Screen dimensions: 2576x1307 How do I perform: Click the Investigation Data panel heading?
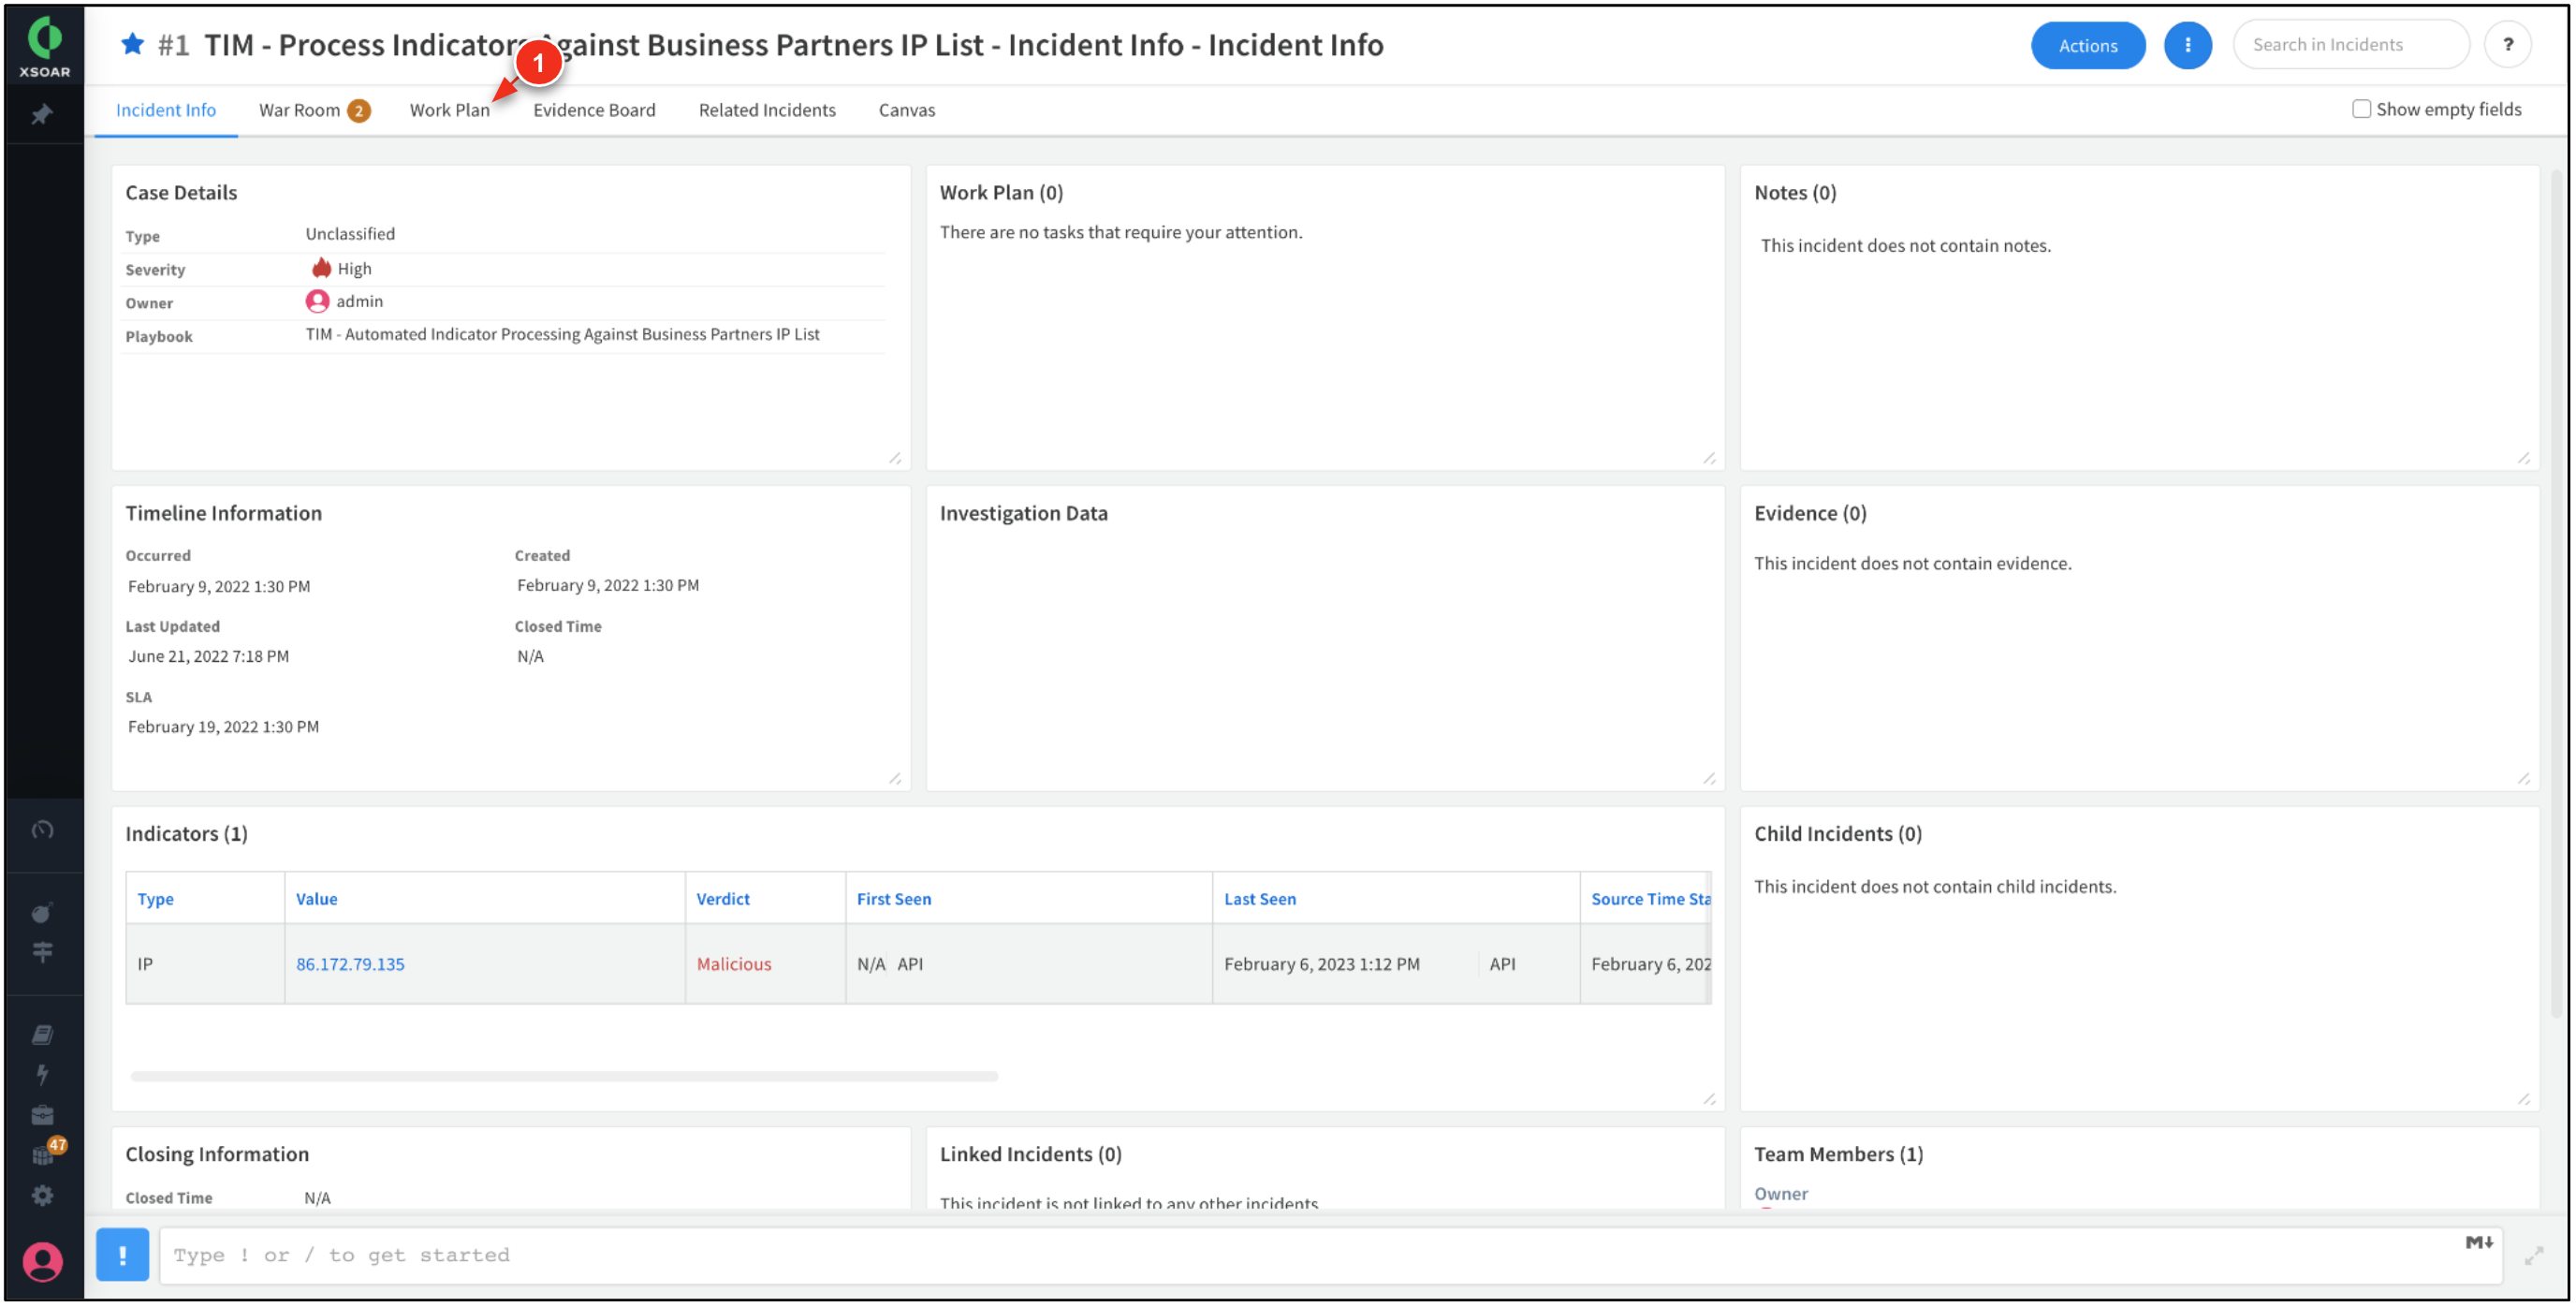click(1023, 513)
